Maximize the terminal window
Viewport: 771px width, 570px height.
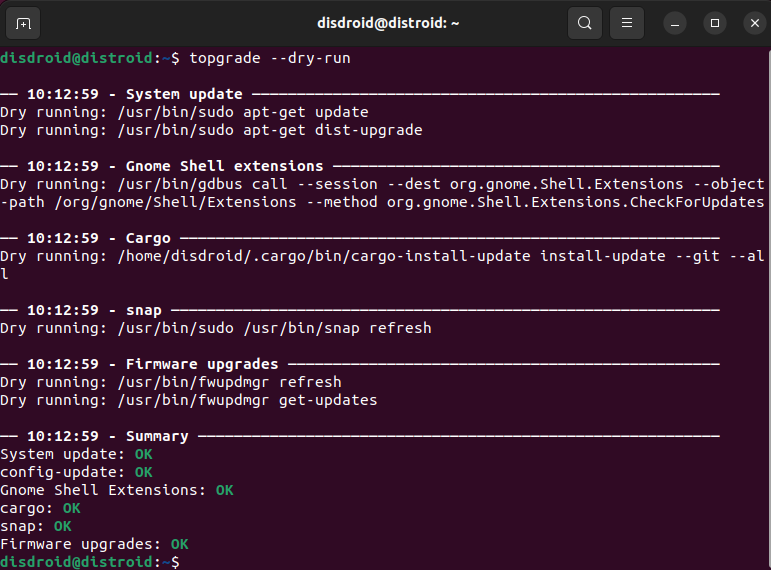click(715, 24)
